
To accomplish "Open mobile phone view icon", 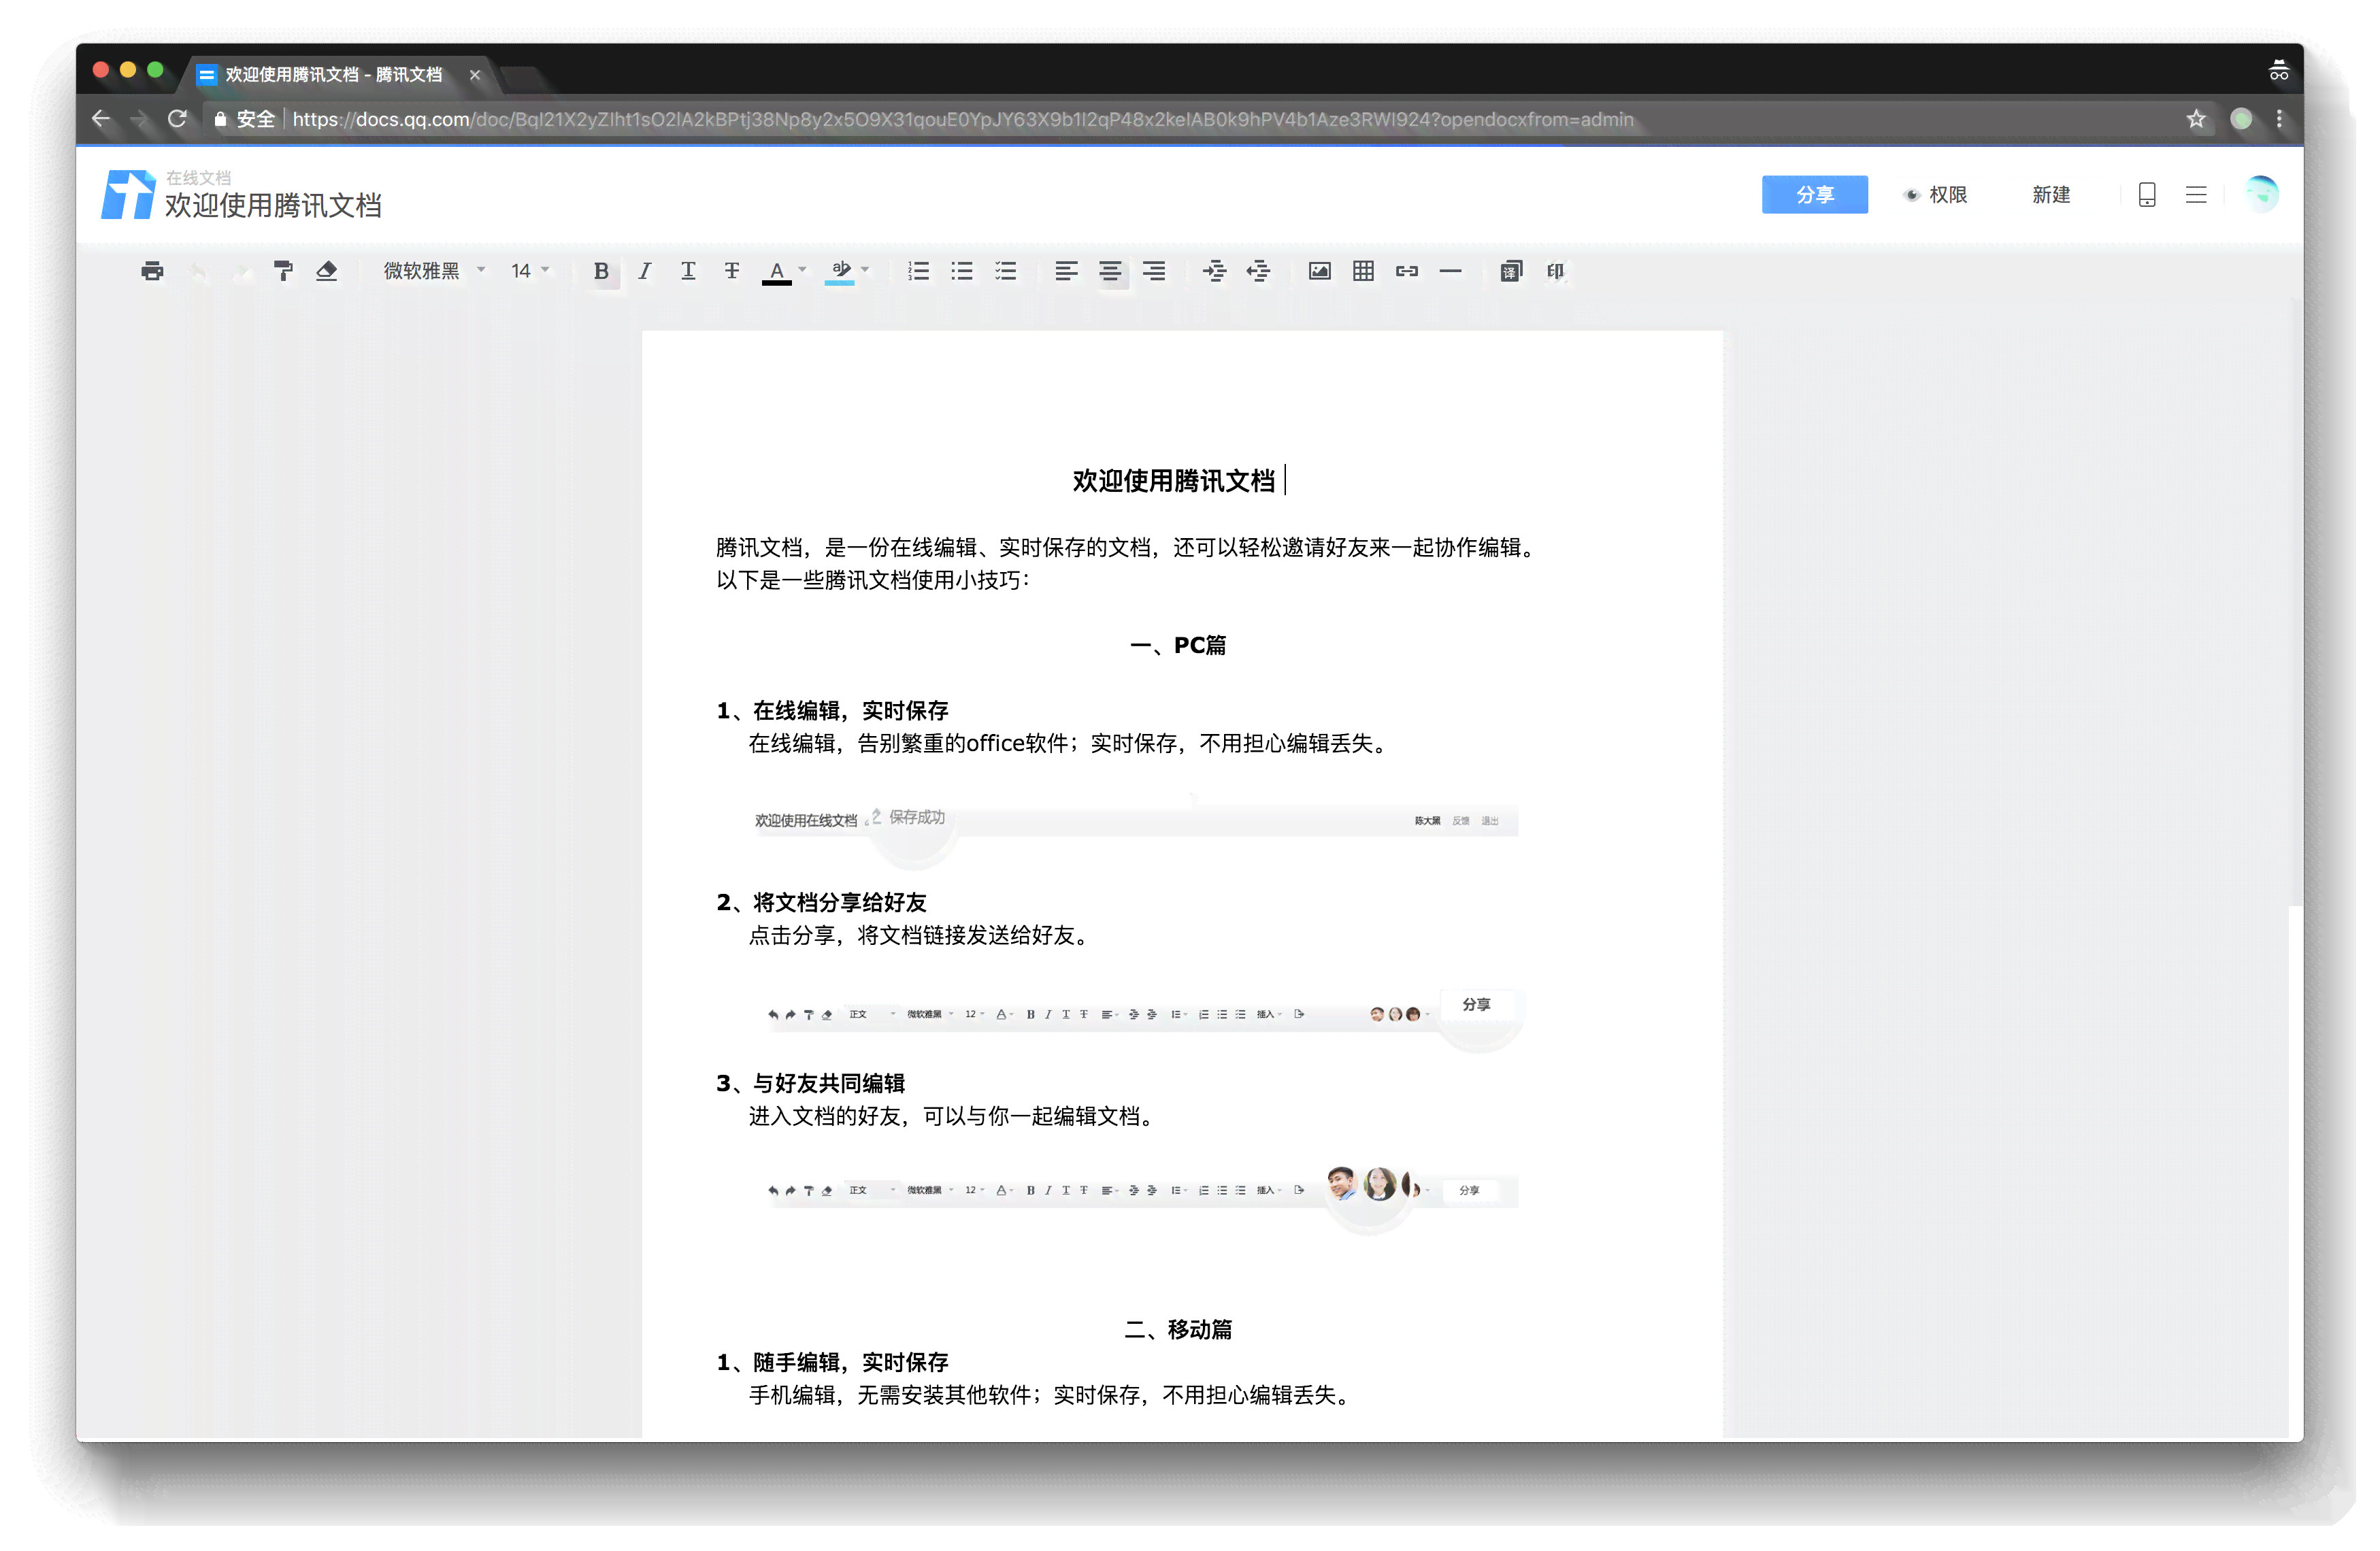I will pos(2147,194).
